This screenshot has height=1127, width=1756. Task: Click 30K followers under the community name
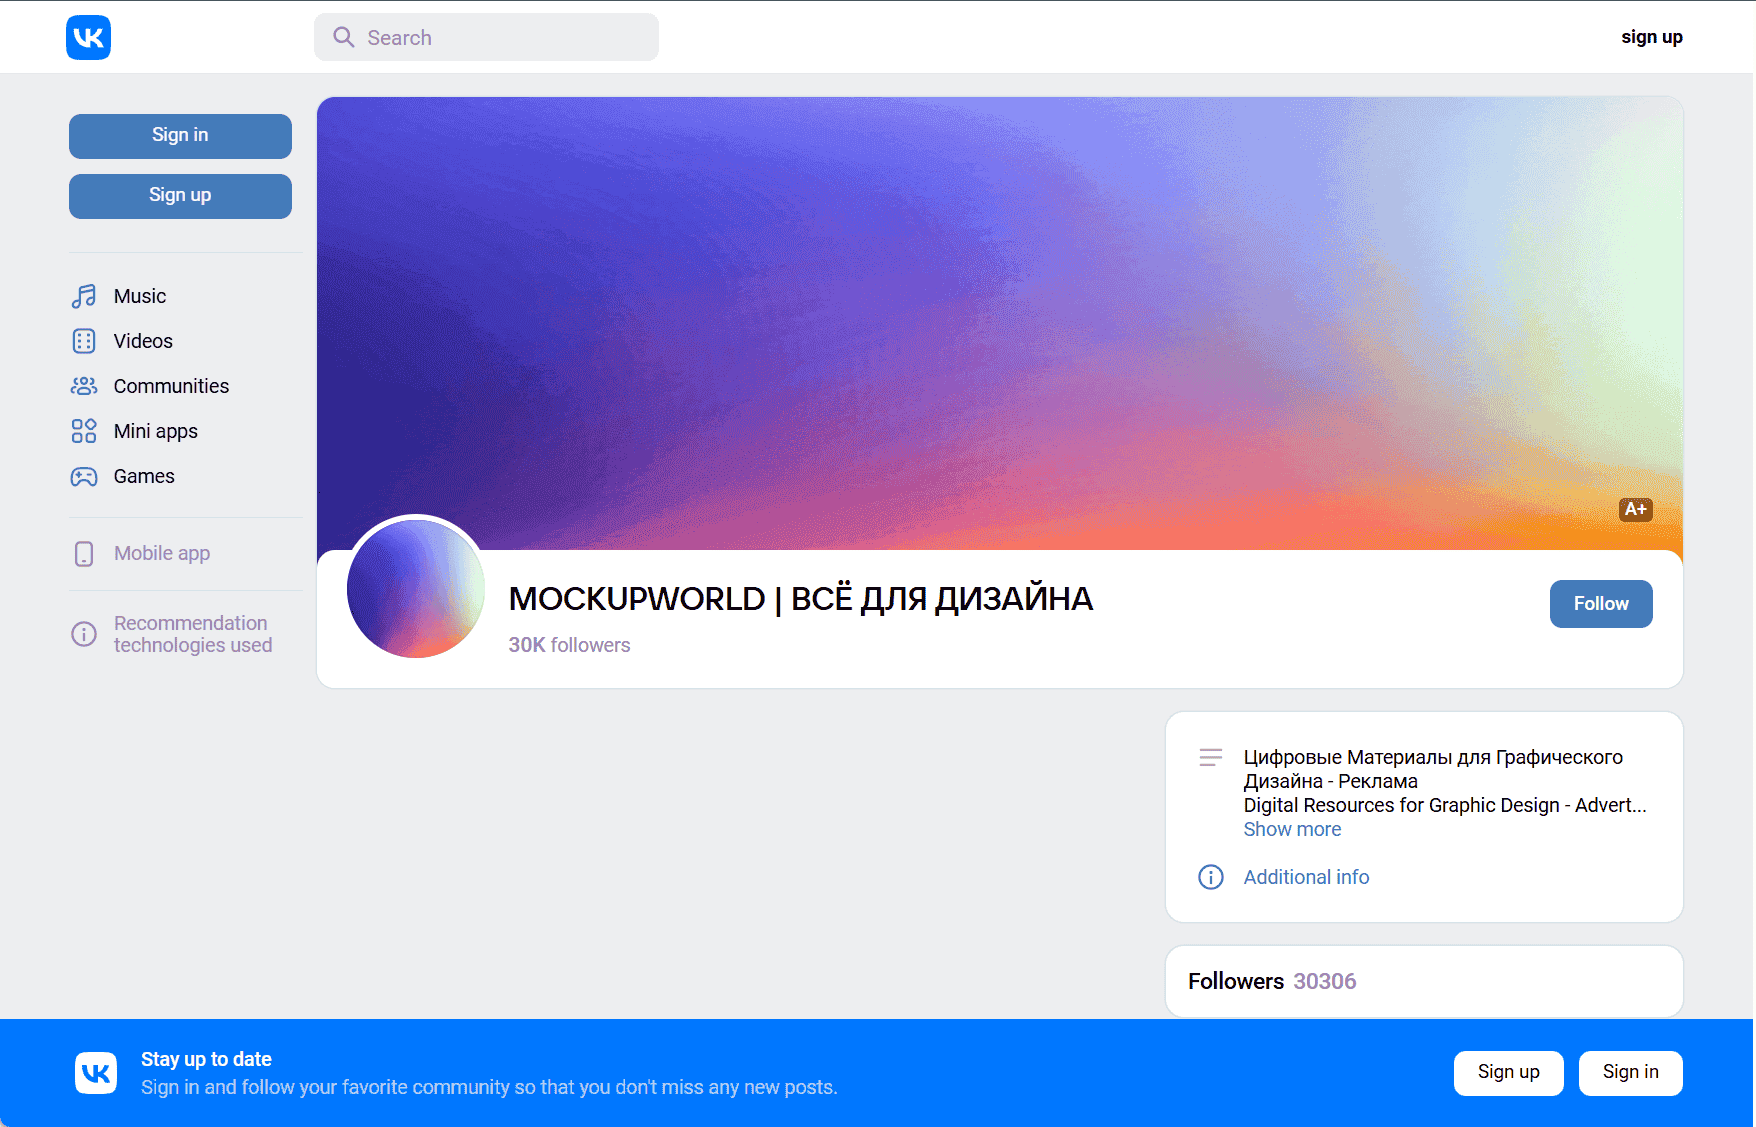[x=568, y=645]
